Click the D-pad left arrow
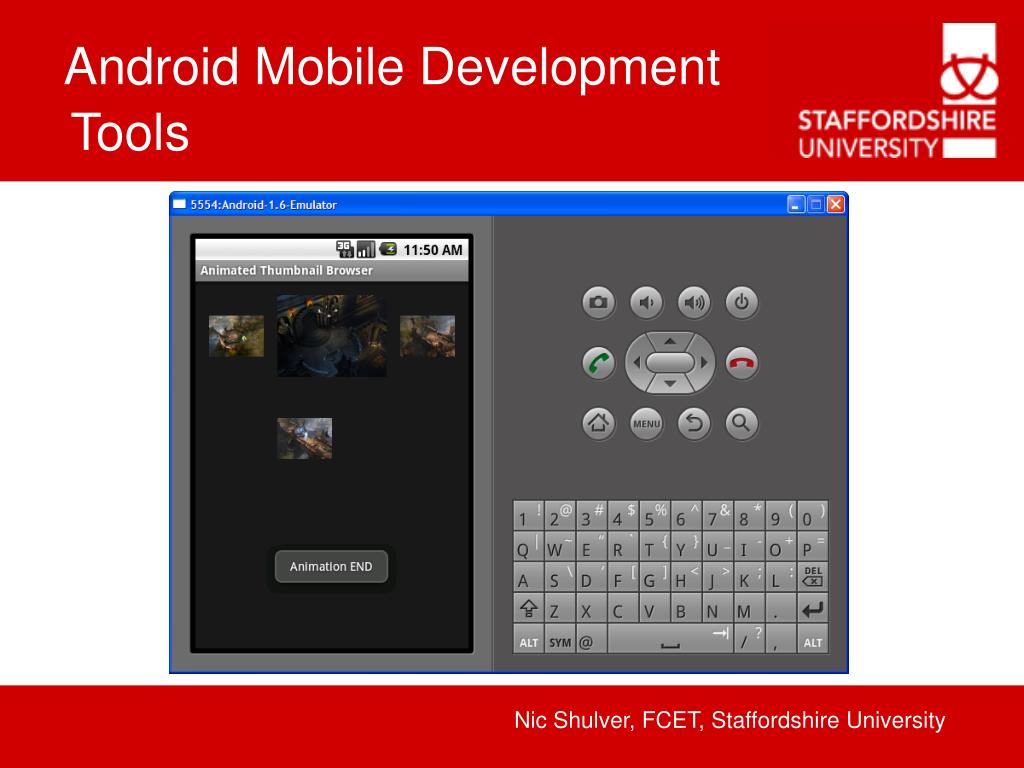Screen dimensions: 1024x768 click(636, 362)
